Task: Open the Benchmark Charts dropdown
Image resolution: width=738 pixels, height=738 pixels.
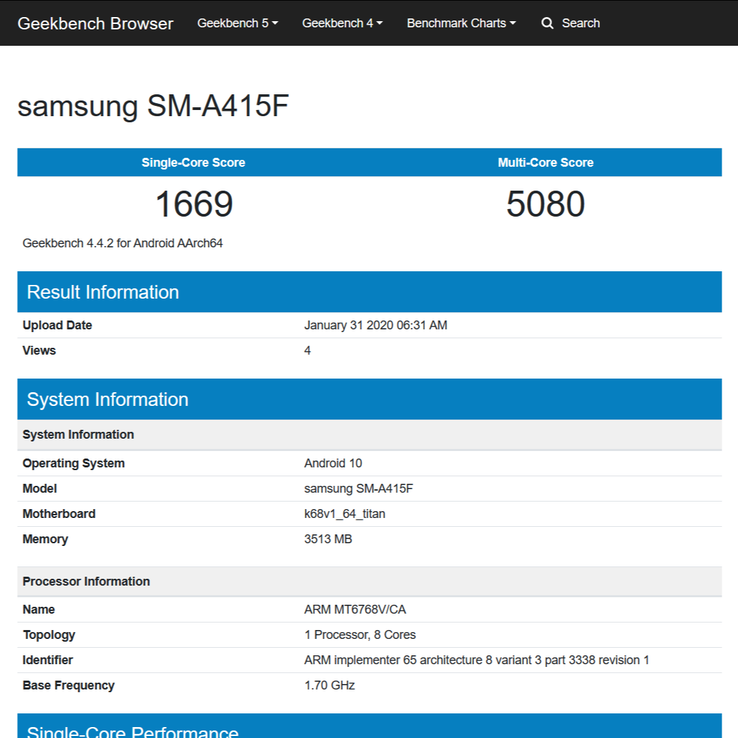Action: [x=461, y=23]
